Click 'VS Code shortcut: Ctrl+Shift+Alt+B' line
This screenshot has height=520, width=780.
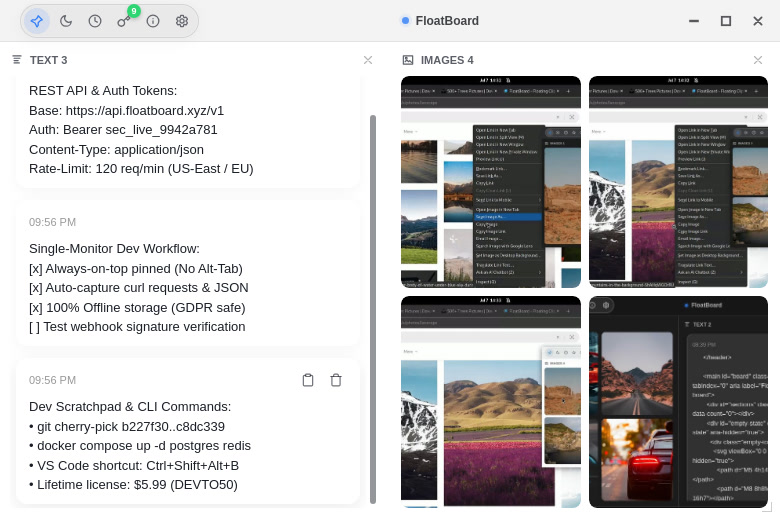[x=134, y=466]
